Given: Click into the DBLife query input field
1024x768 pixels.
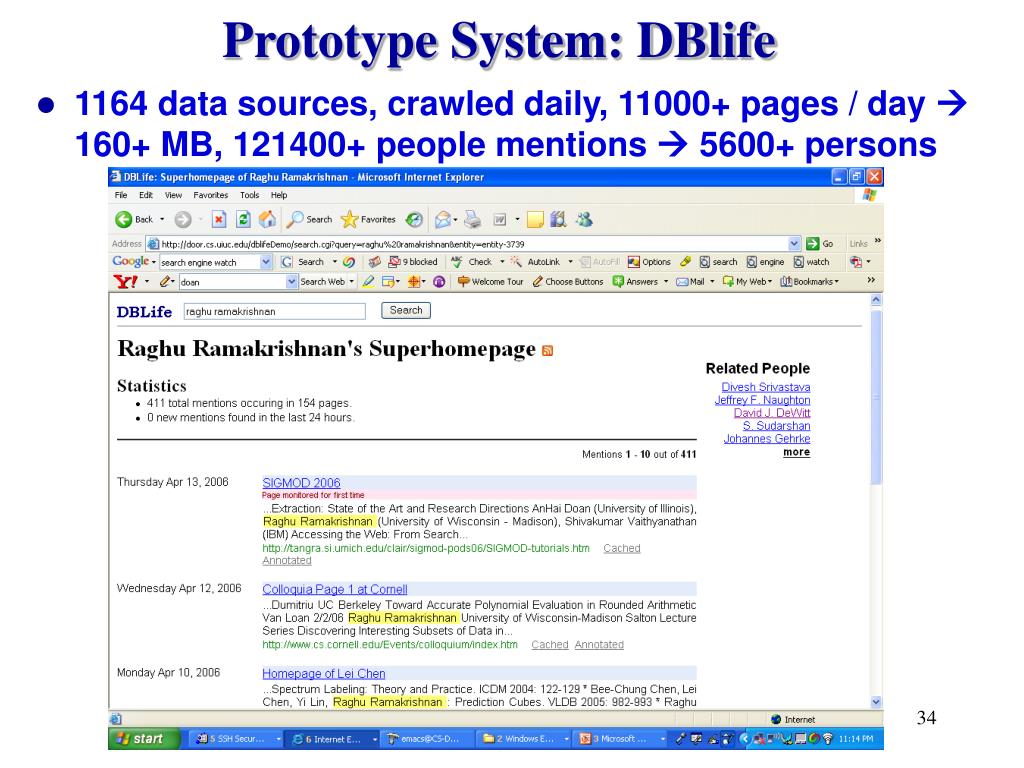Looking at the screenshot, I should coord(274,312).
